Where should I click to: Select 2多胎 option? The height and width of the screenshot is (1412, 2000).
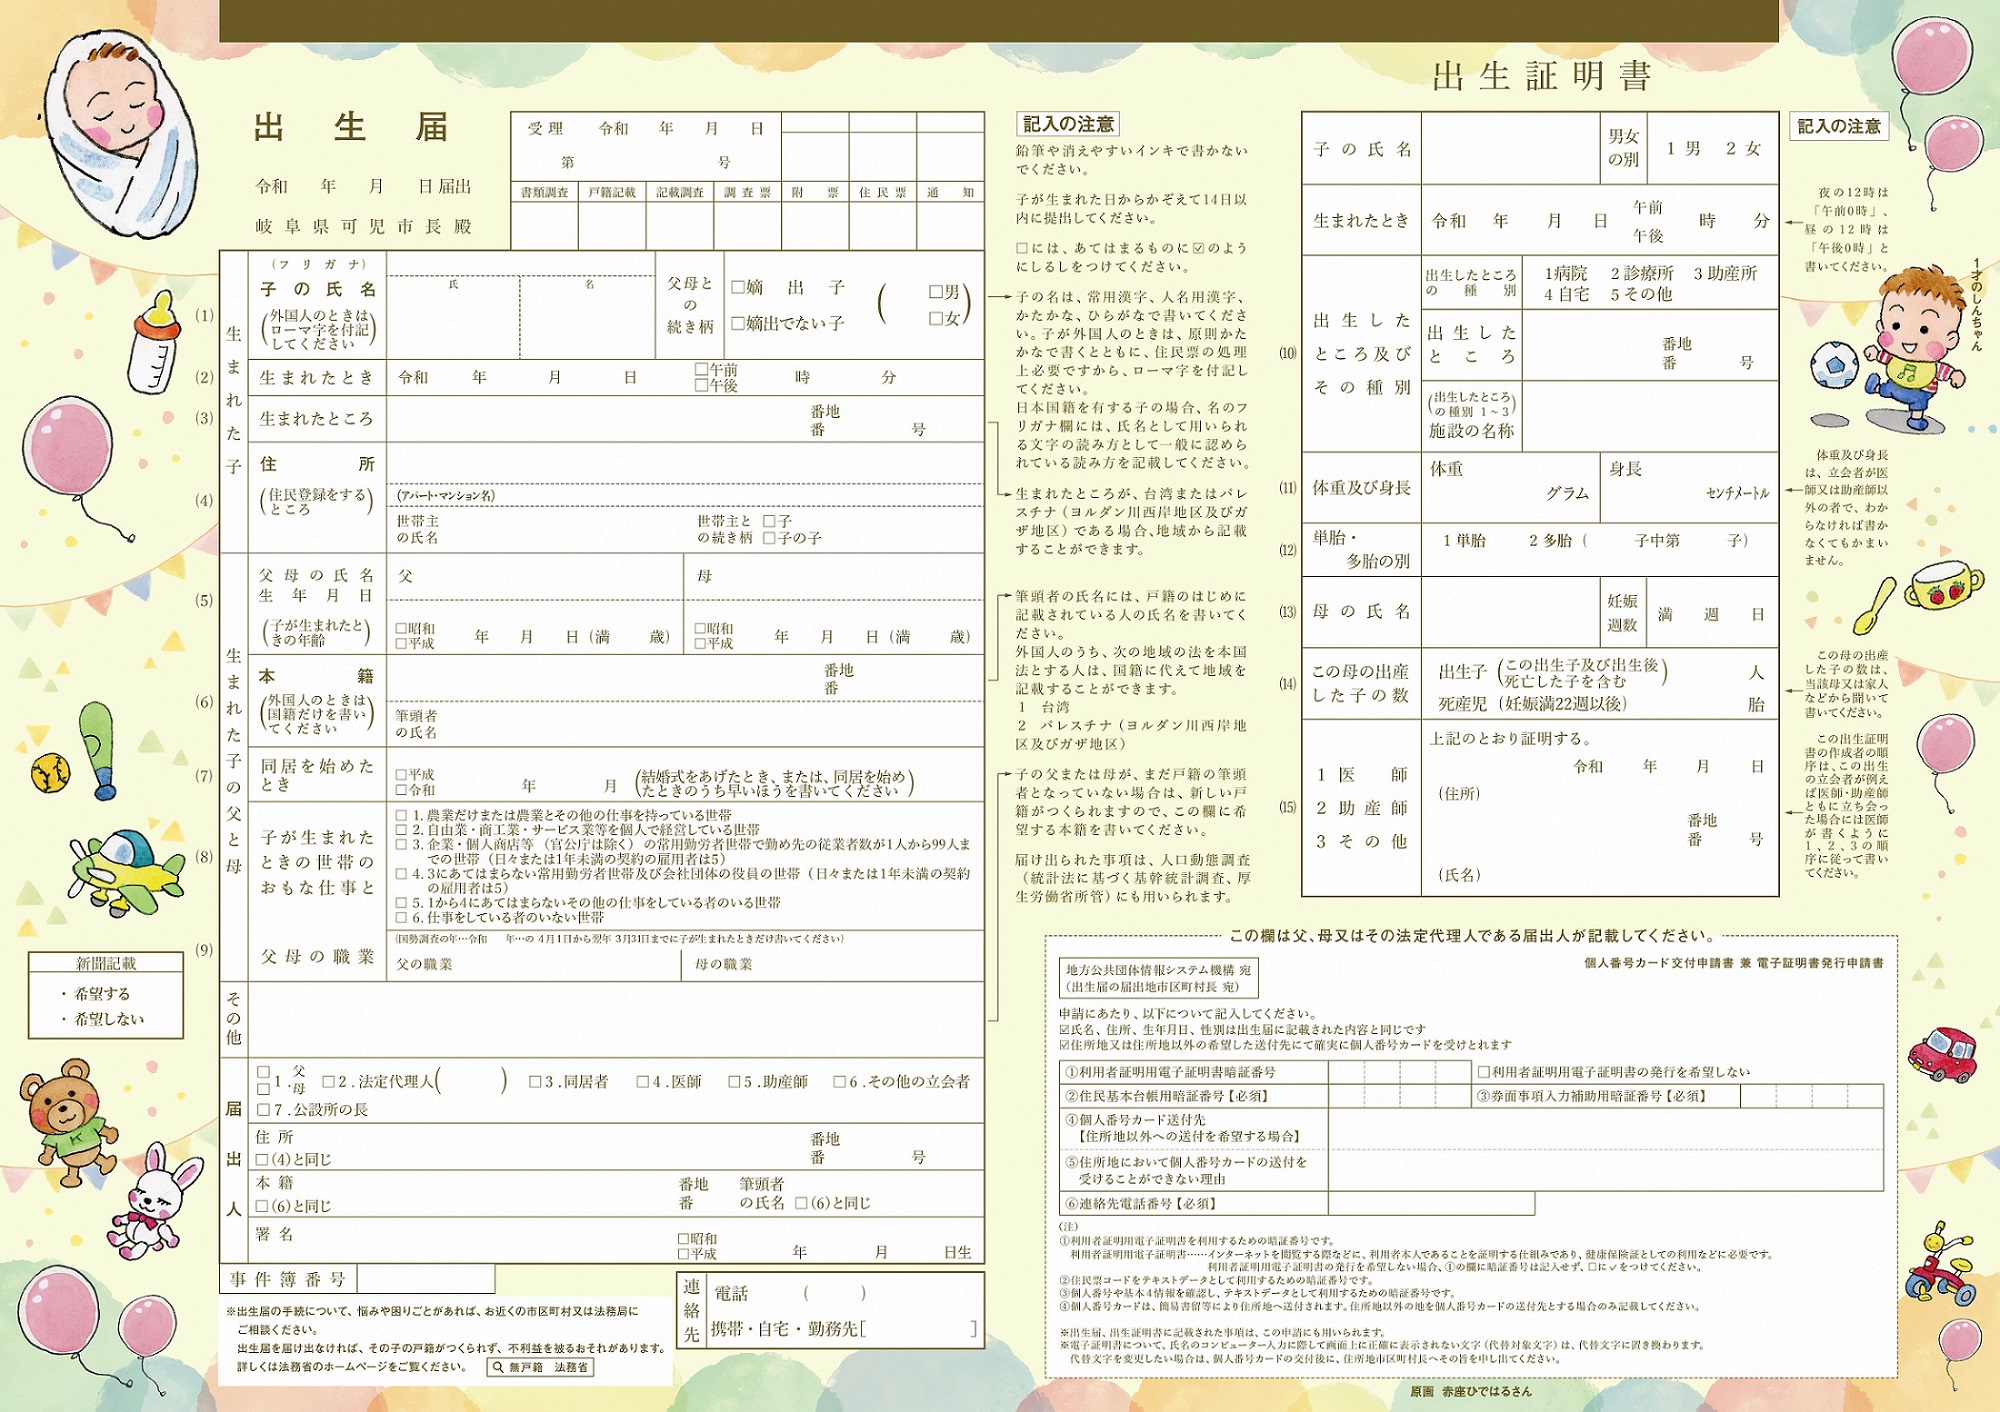[1550, 540]
